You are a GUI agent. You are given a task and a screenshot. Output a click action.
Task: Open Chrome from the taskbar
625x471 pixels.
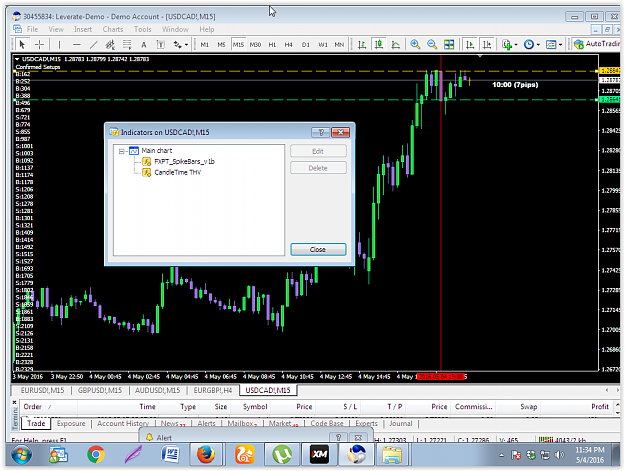(96, 454)
